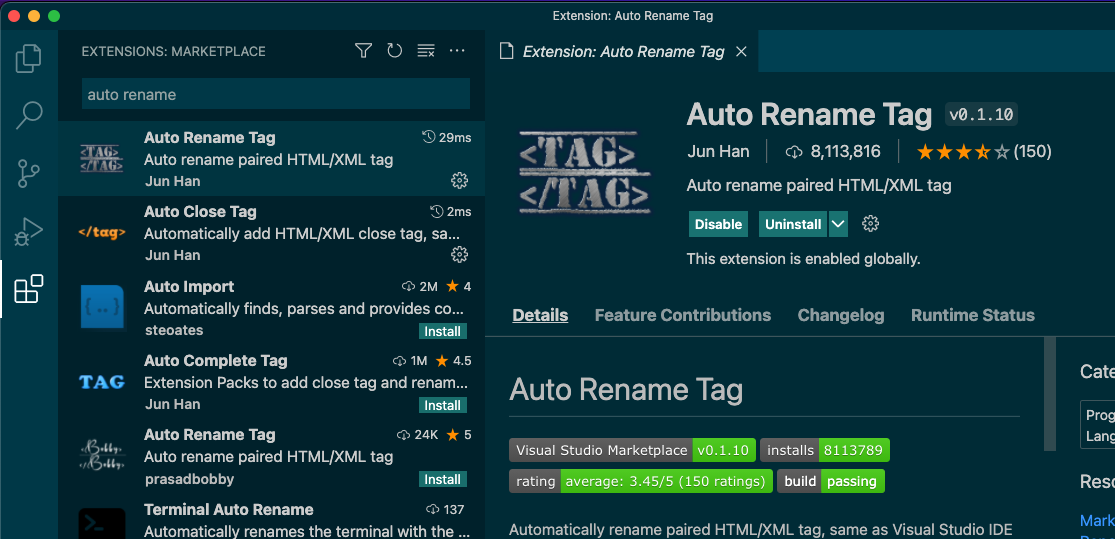Select the Extension: Auto Rename Tag editor tab

point(622,51)
